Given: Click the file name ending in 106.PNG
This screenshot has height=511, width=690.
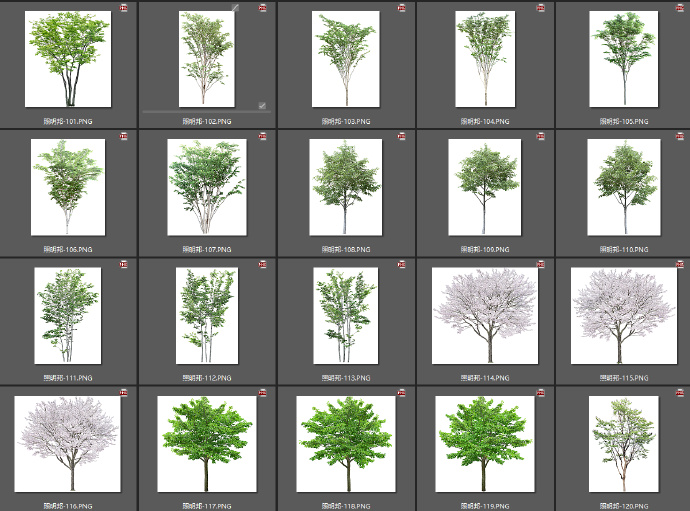Looking at the screenshot, I should click(68, 249).
